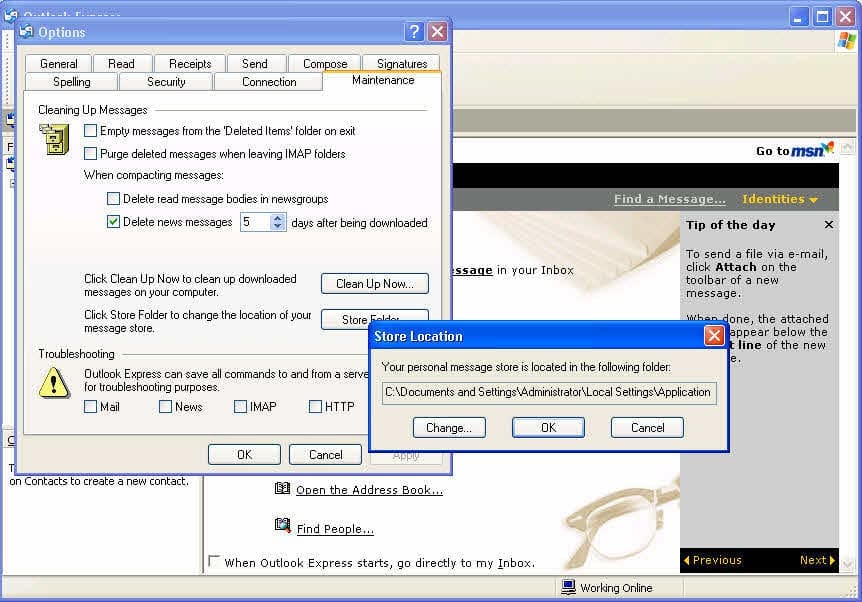
Task: Click the Go to MSN logo
Action: tap(813, 150)
